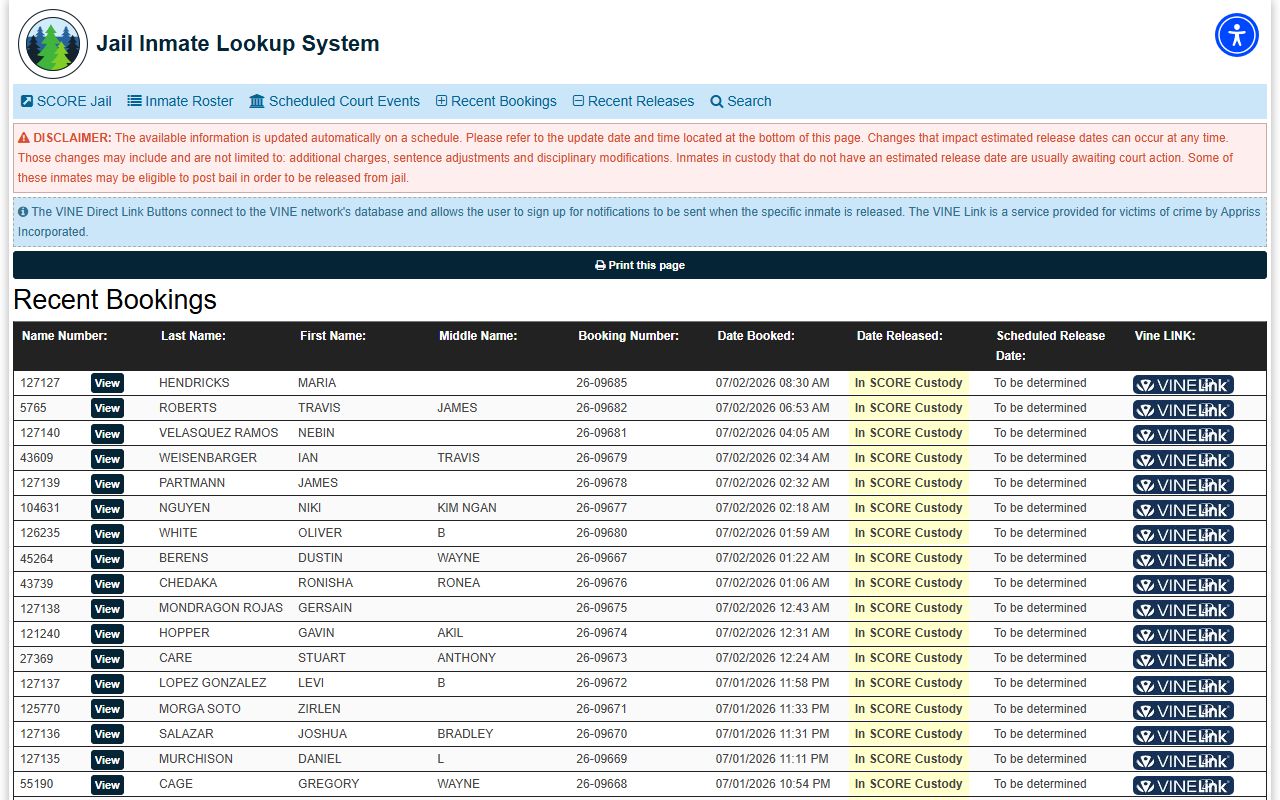Click the first name GERSAIN
The width and height of the screenshot is (1280, 800).
coord(325,608)
